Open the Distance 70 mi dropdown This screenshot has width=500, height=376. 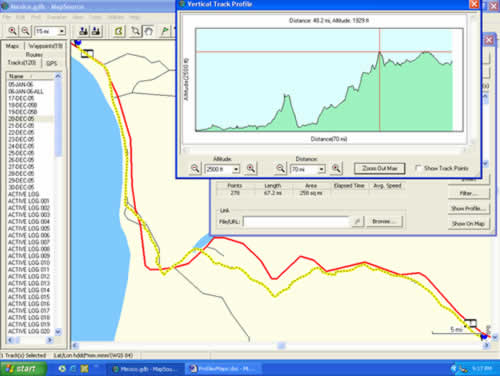point(321,169)
